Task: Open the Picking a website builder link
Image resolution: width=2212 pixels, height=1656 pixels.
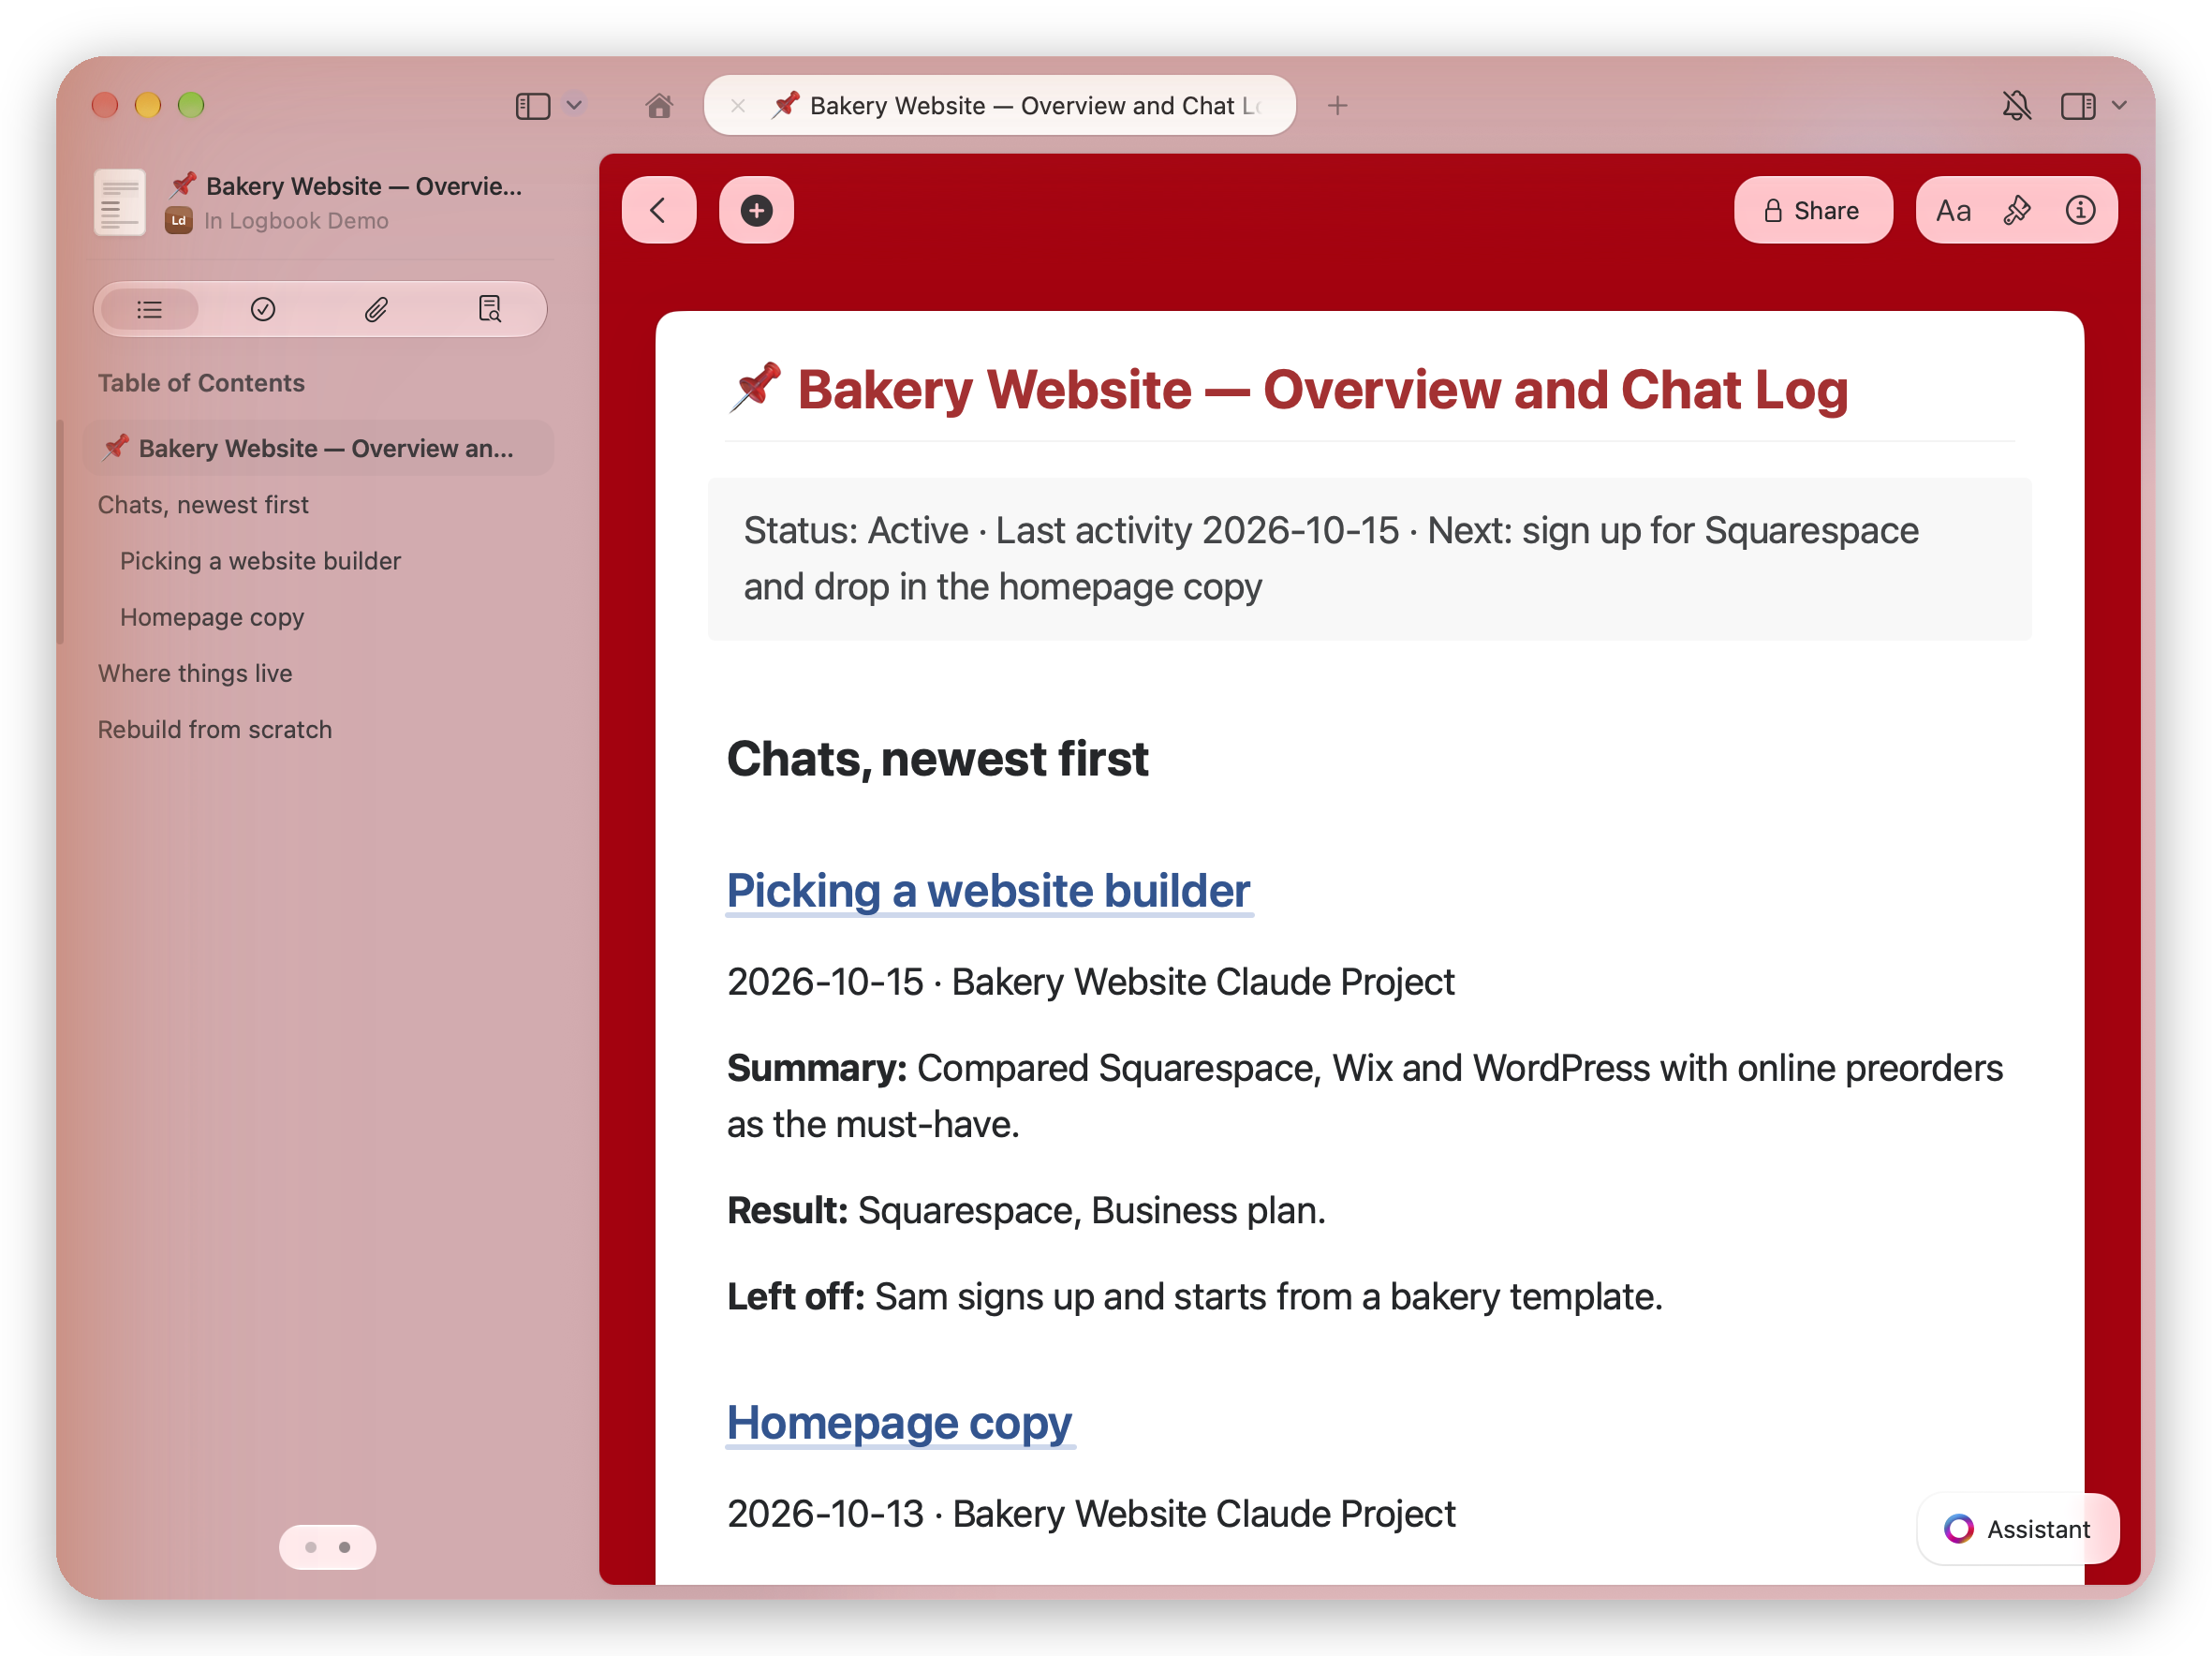Action: coord(988,890)
